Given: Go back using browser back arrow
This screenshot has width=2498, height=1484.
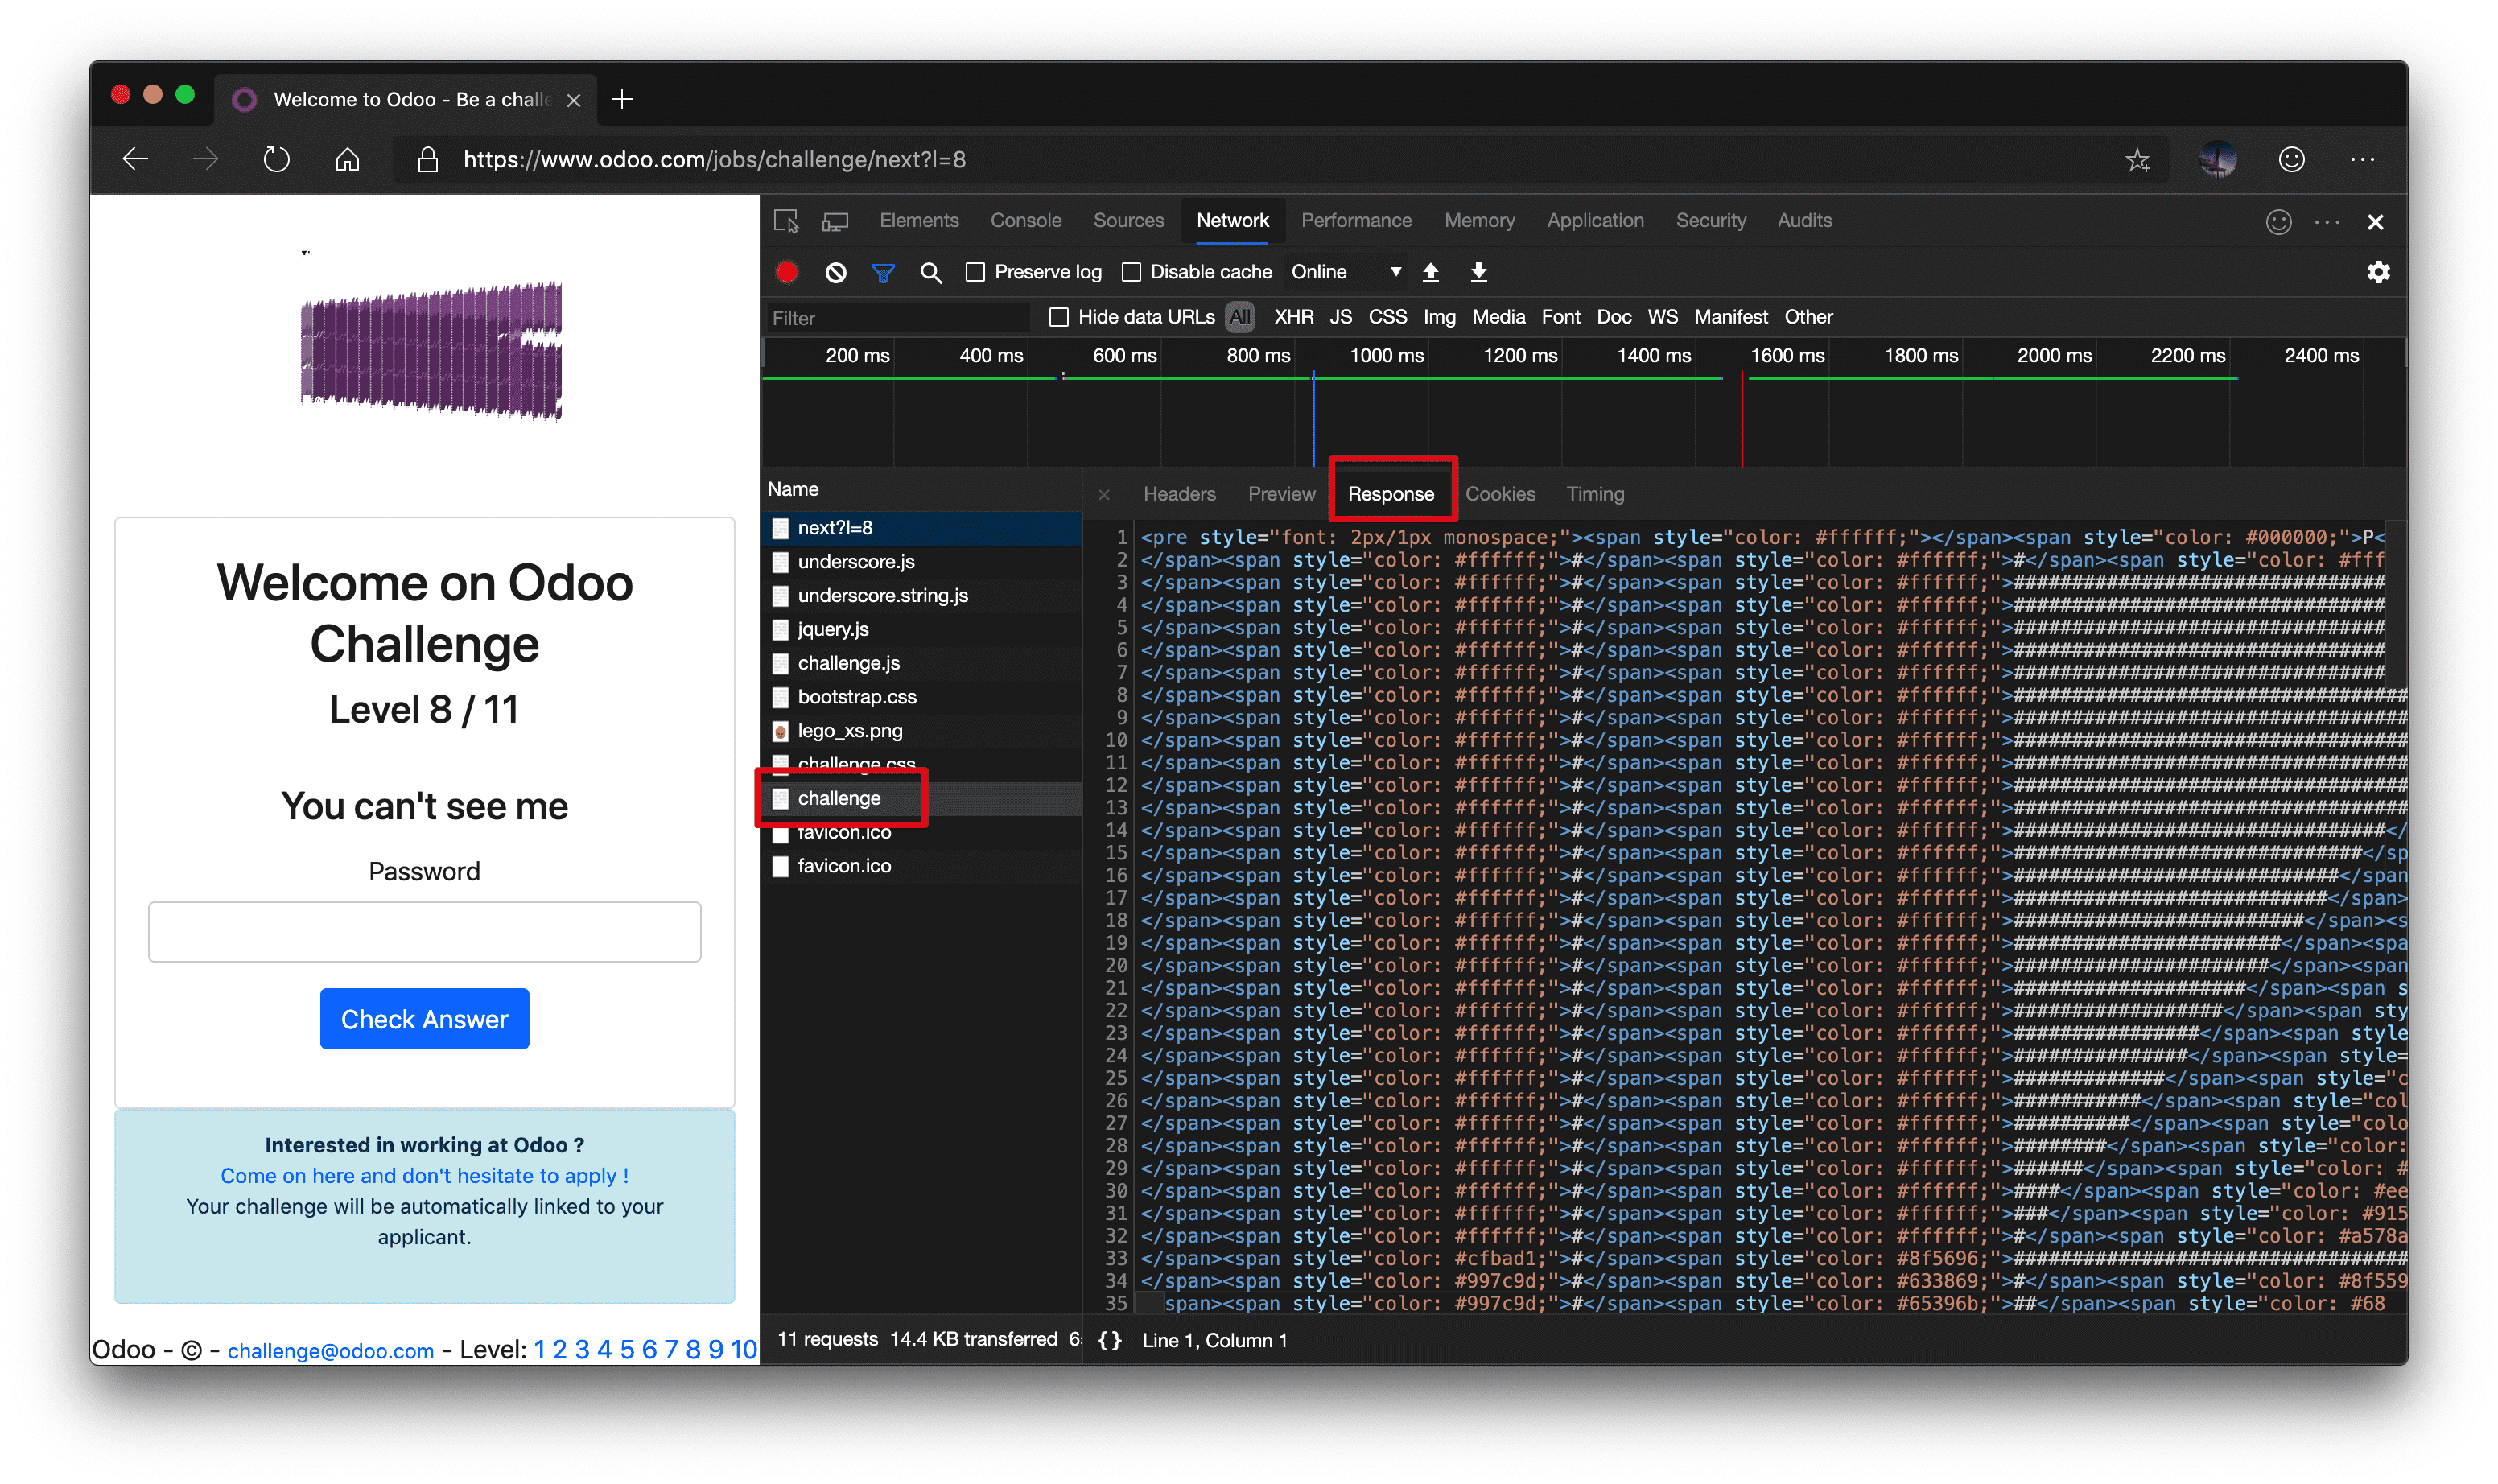Looking at the screenshot, I should [135, 159].
